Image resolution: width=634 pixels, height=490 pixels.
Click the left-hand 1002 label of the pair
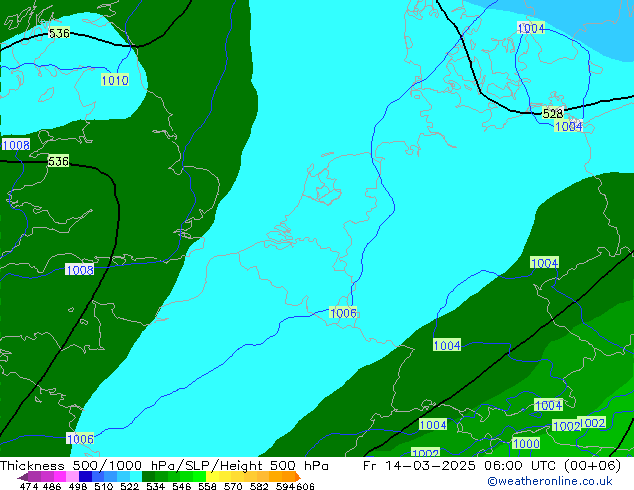[x=566, y=426]
